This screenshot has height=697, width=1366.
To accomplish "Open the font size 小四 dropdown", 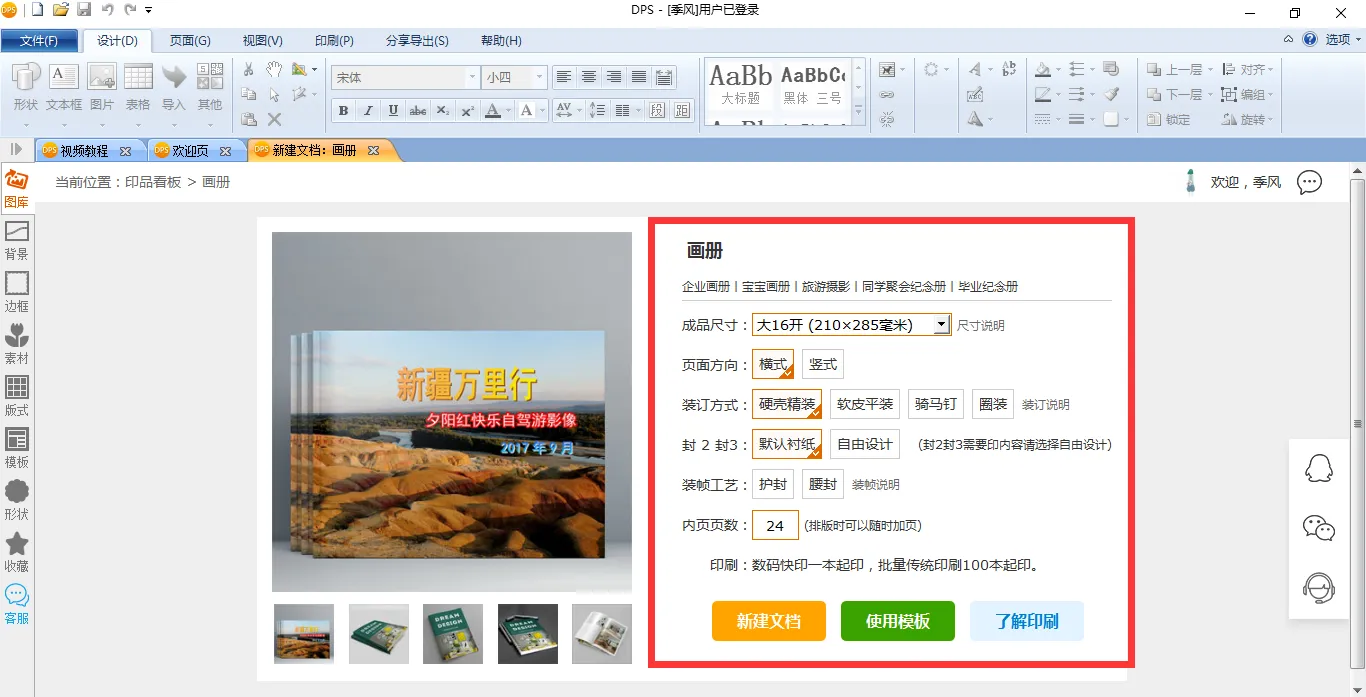I will pyautogui.click(x=540, y=77).
